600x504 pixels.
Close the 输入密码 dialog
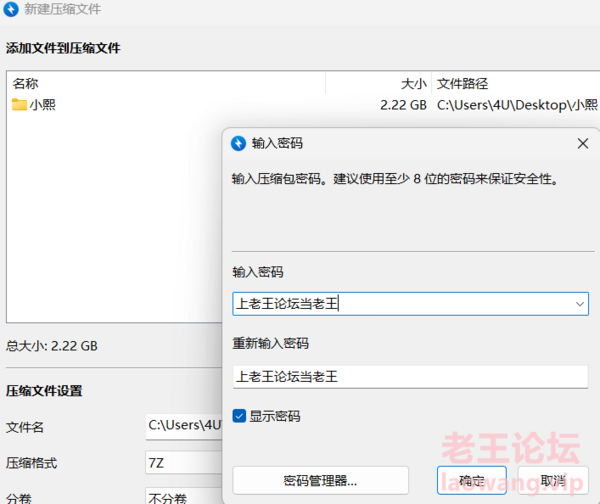583,144
